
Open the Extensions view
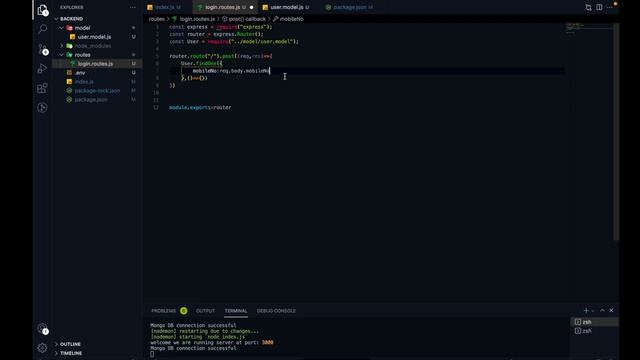point(42,88)
